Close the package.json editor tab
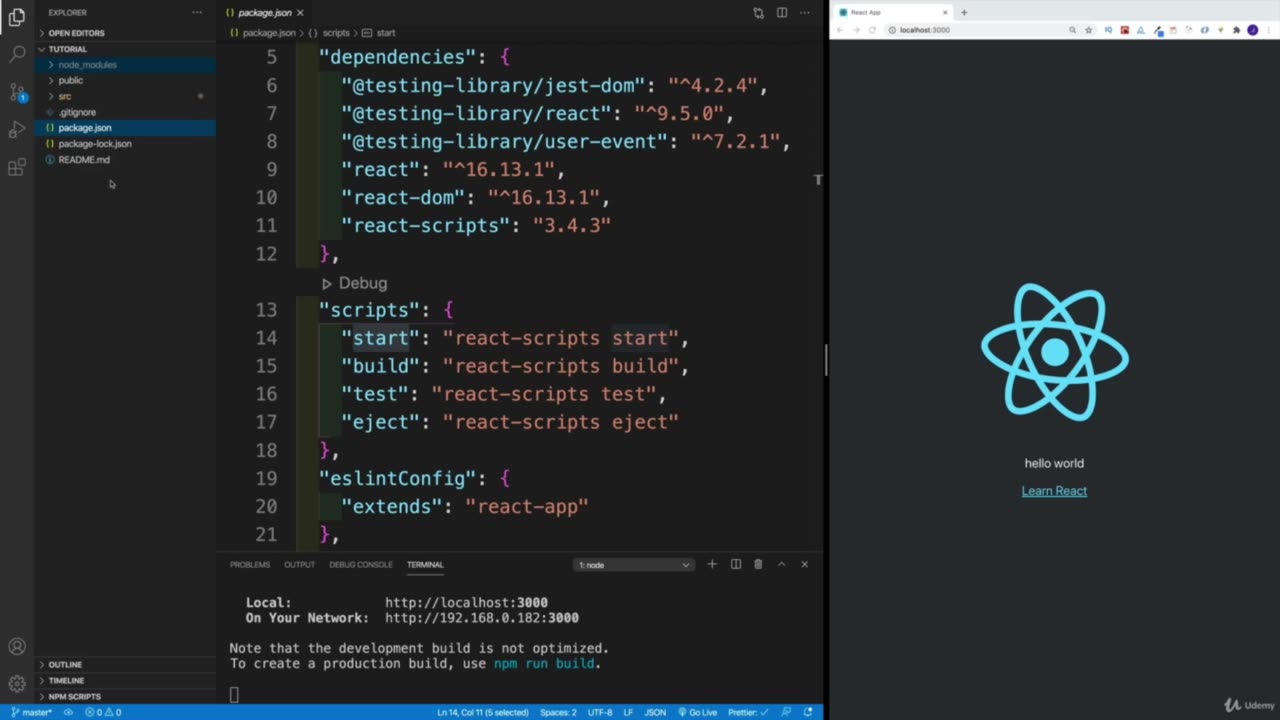Screen dimensions: 1280x720 click(x=300, y=12)
